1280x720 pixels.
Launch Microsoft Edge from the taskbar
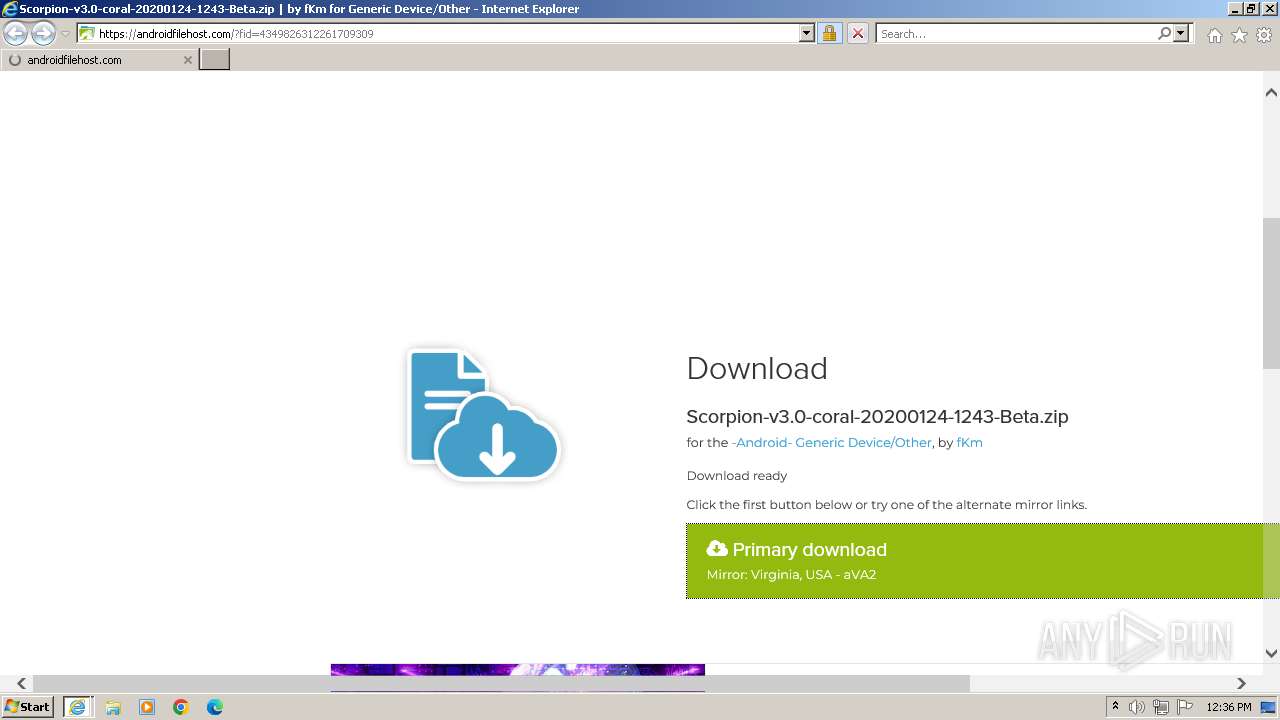[215, 707]
